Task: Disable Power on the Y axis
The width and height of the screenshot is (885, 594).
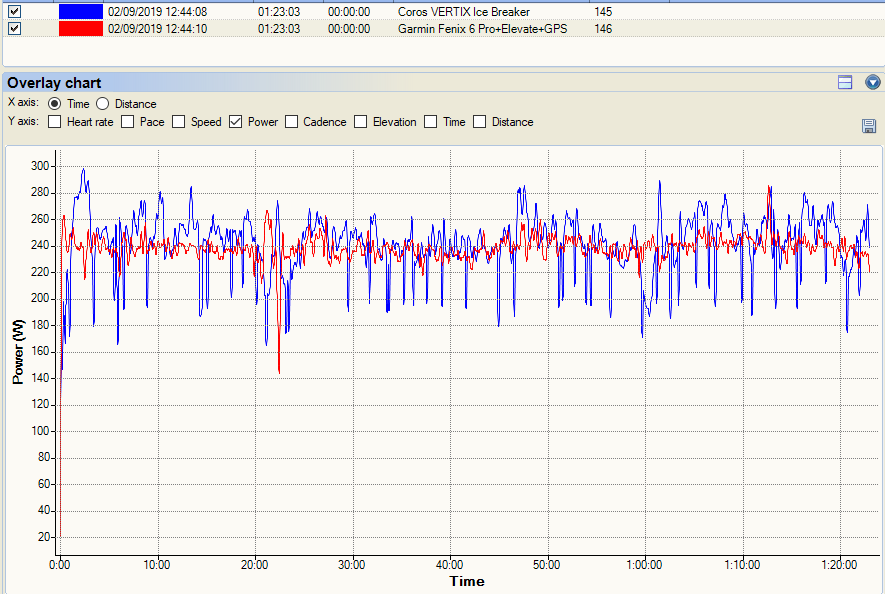Action: coord(235,122)
